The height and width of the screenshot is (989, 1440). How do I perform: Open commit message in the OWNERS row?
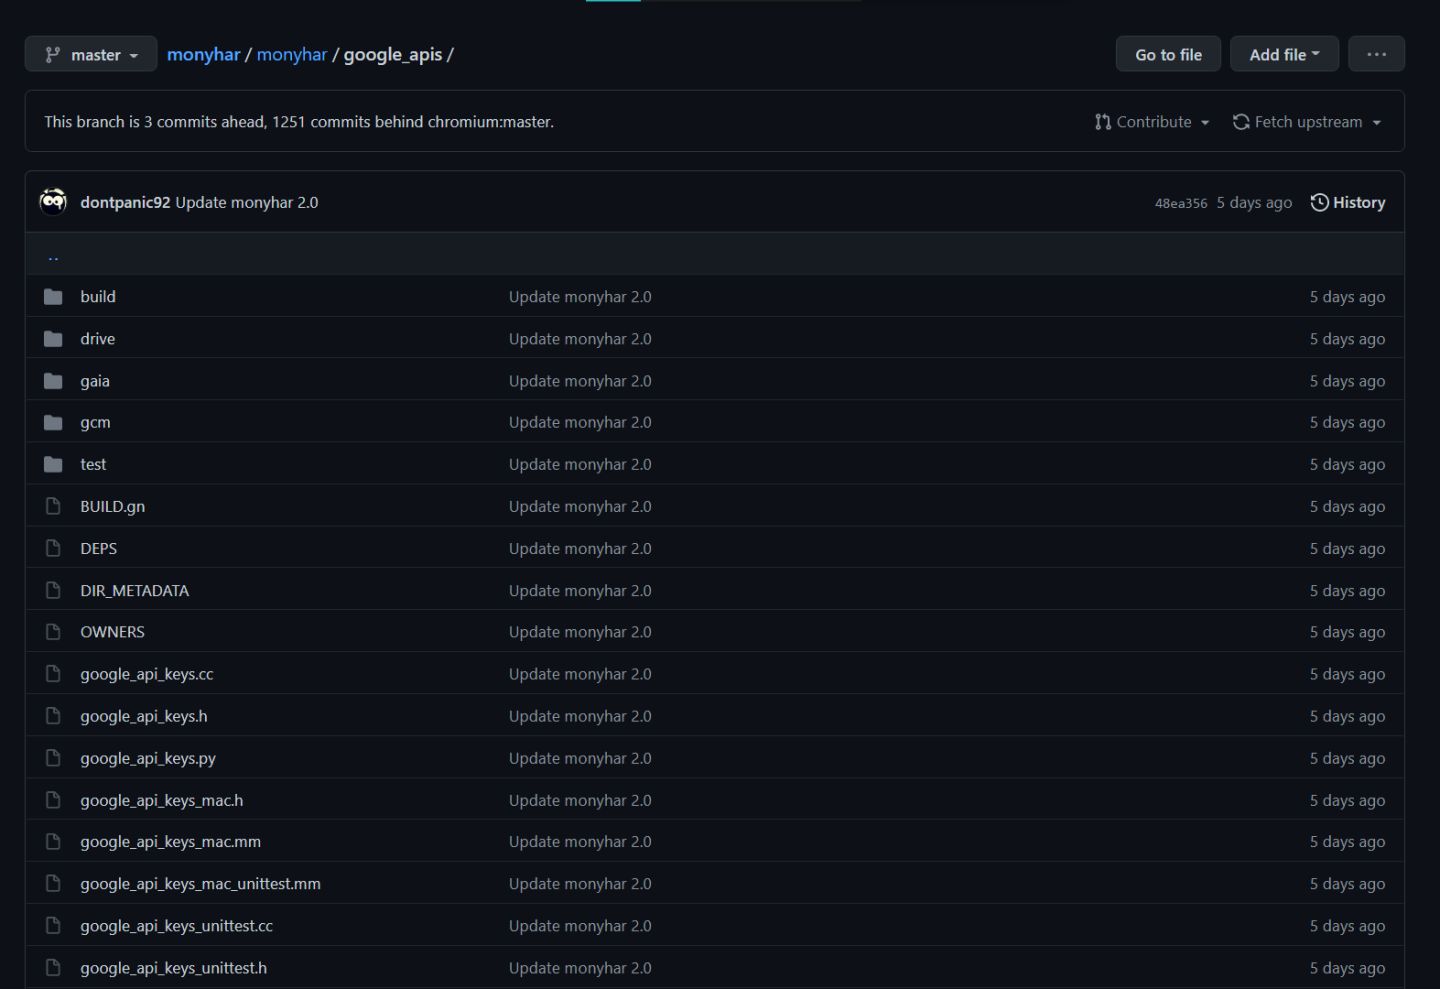pos(580,632)
